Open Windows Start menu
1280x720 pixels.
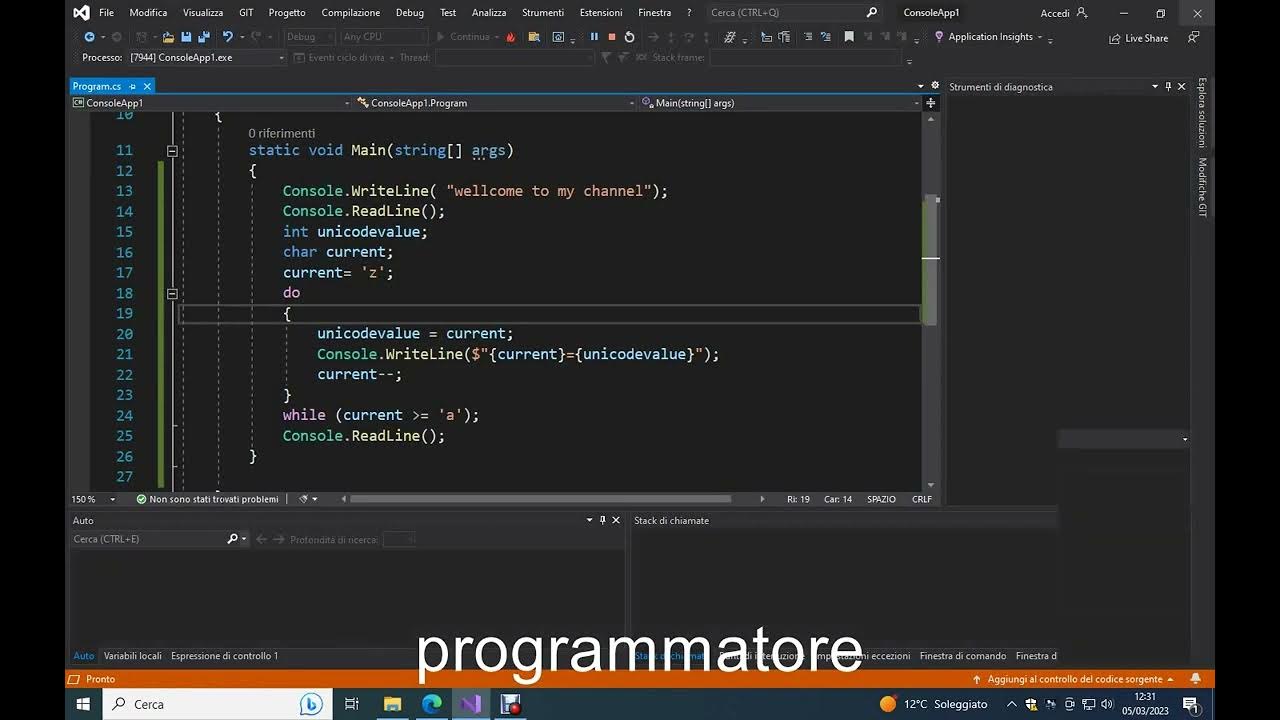point(83,704)
